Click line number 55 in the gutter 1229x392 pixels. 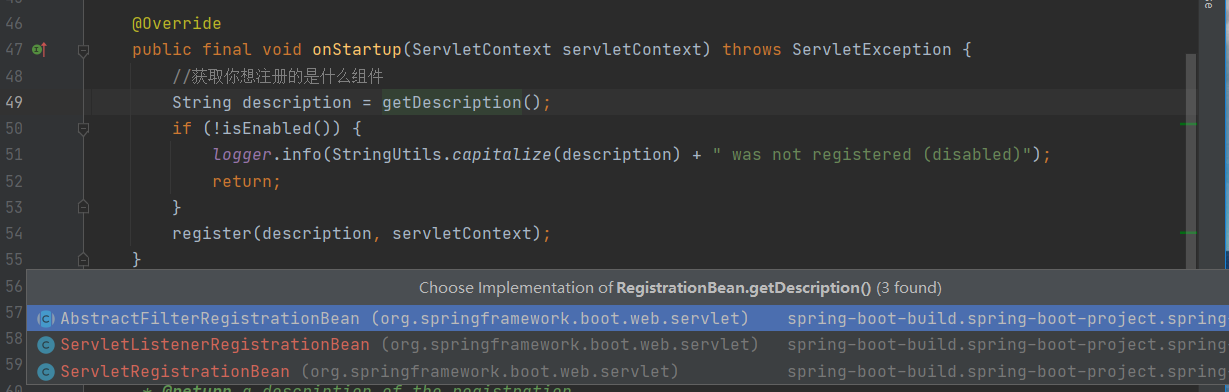coord(14,259)
